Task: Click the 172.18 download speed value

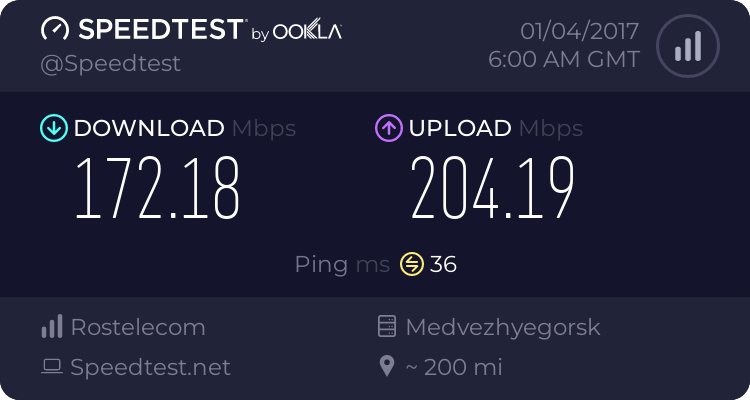Action: click(x=158, y=189)
